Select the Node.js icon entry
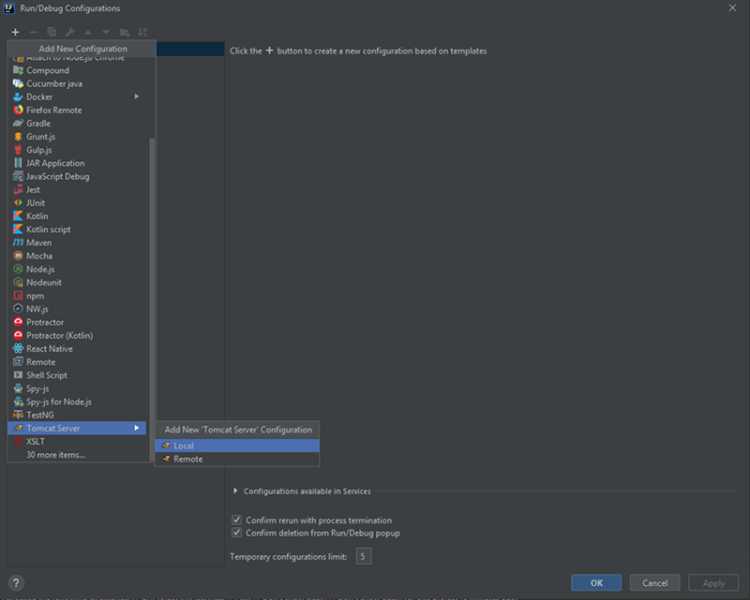 pos(18,269)
